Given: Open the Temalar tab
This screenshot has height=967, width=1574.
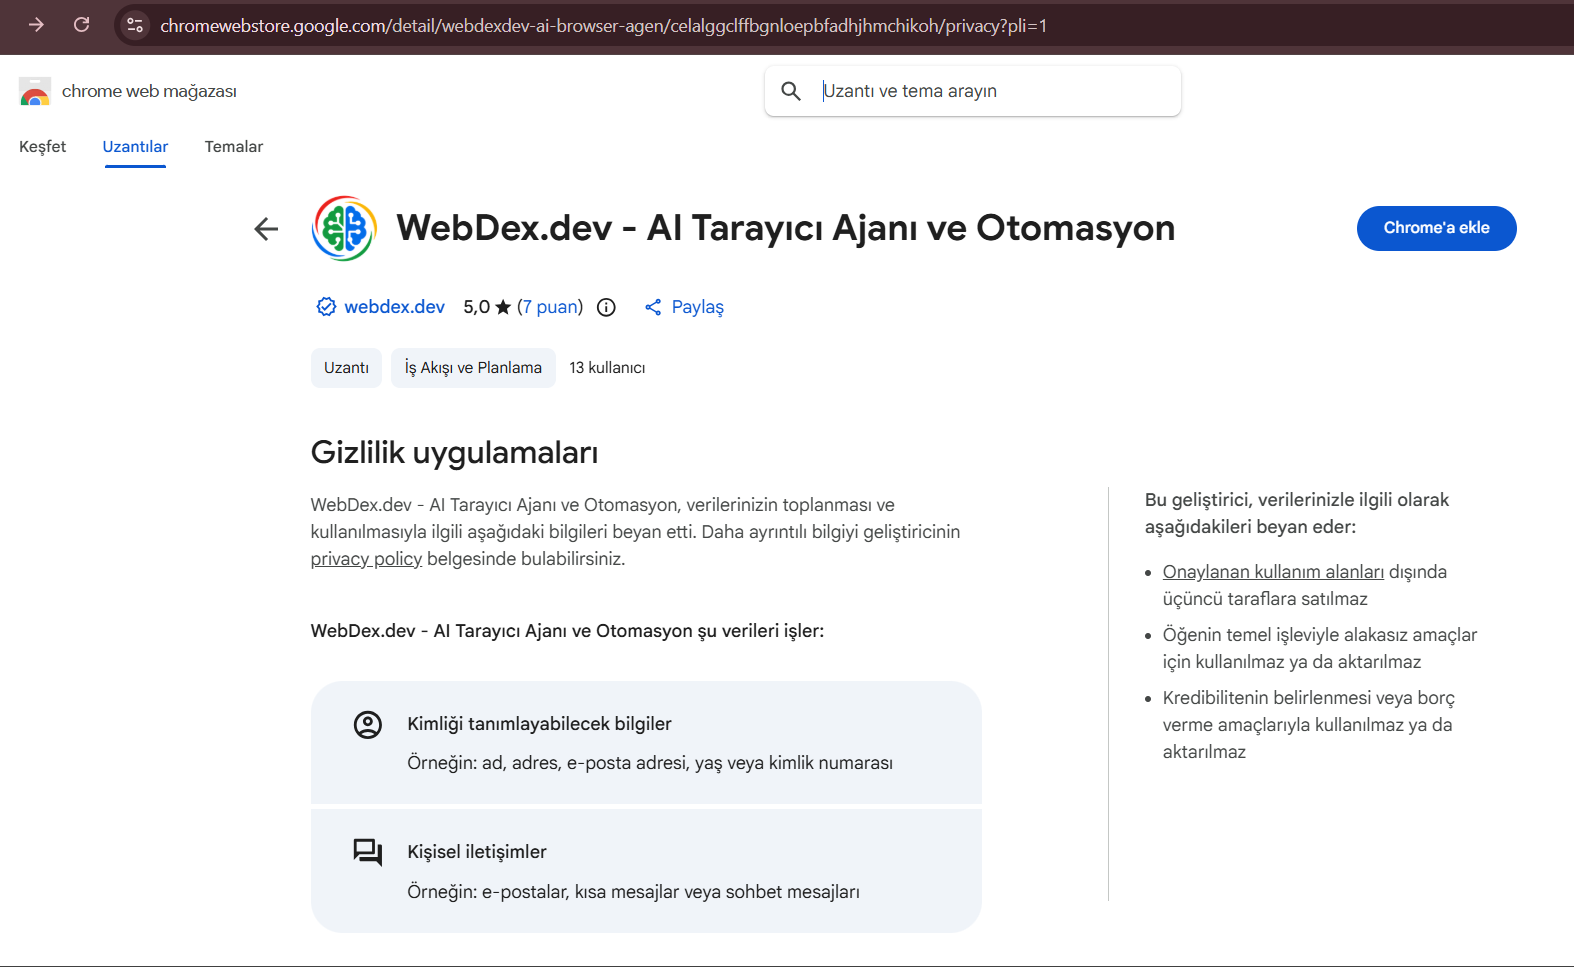Looking at the screenshot, I should click(234, 146).
